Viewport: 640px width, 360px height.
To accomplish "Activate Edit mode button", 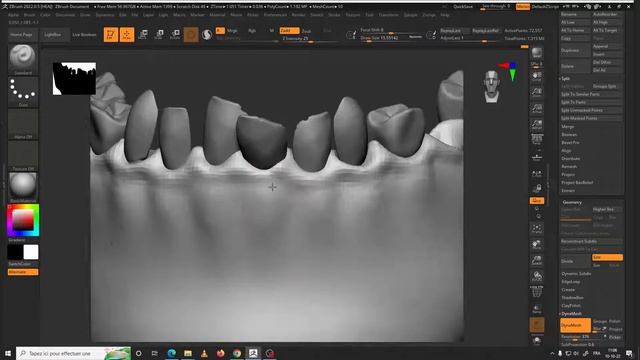I will pos(111,35).
